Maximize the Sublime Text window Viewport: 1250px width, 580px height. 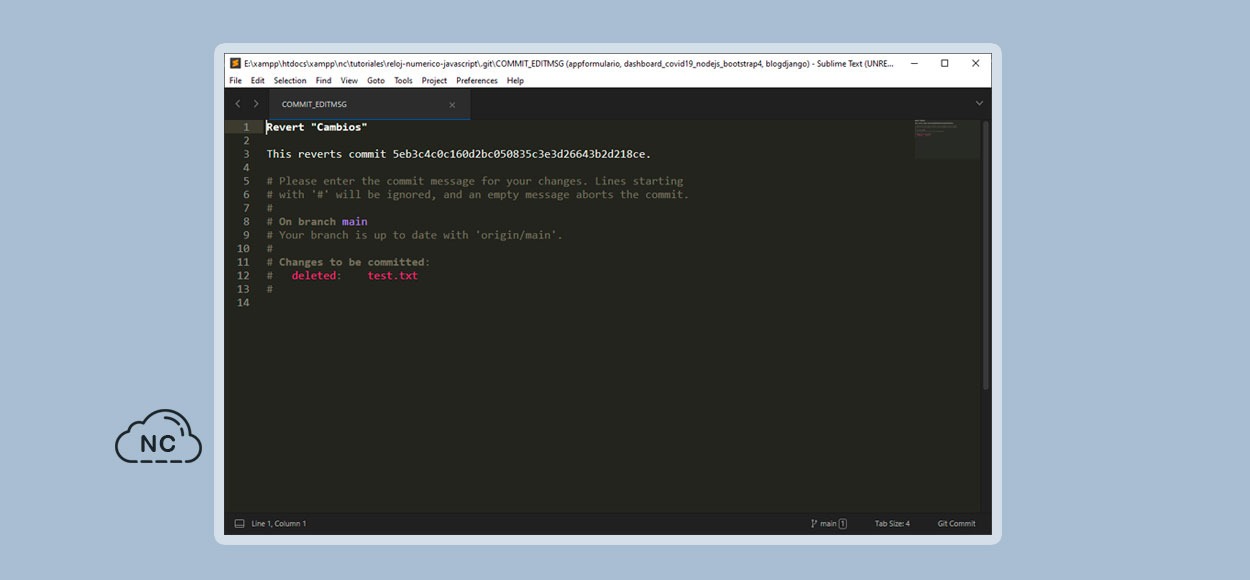coord(945,63)
